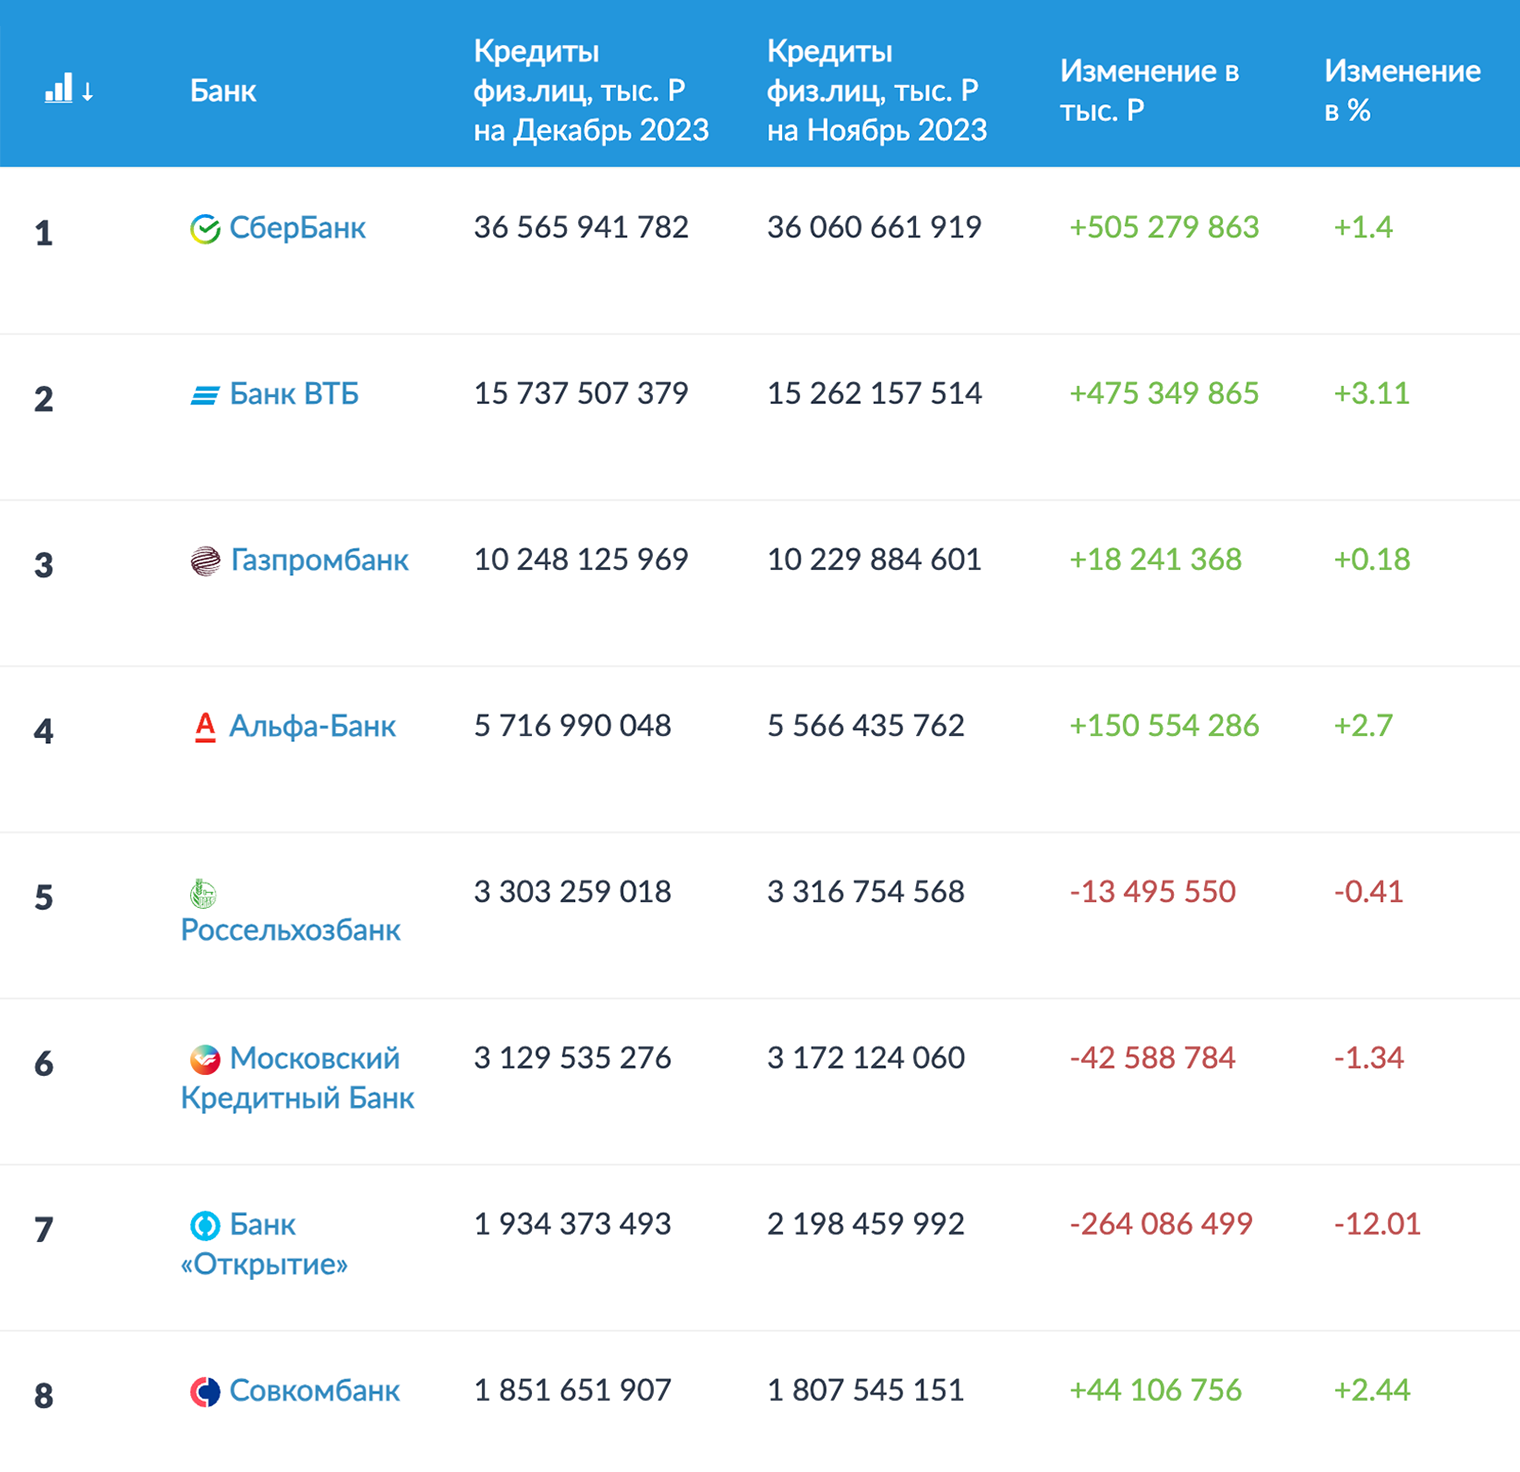Select the value 5 566 435 762
The width and height of the screenshot is (1520, 1472).
coord(865,725)
